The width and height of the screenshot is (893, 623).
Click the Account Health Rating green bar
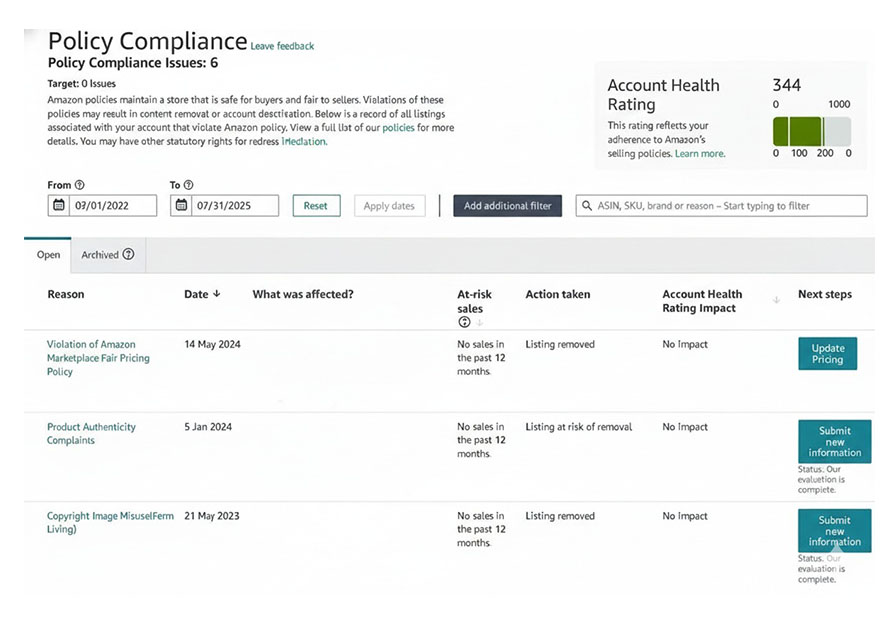click(x=798, y=131)
